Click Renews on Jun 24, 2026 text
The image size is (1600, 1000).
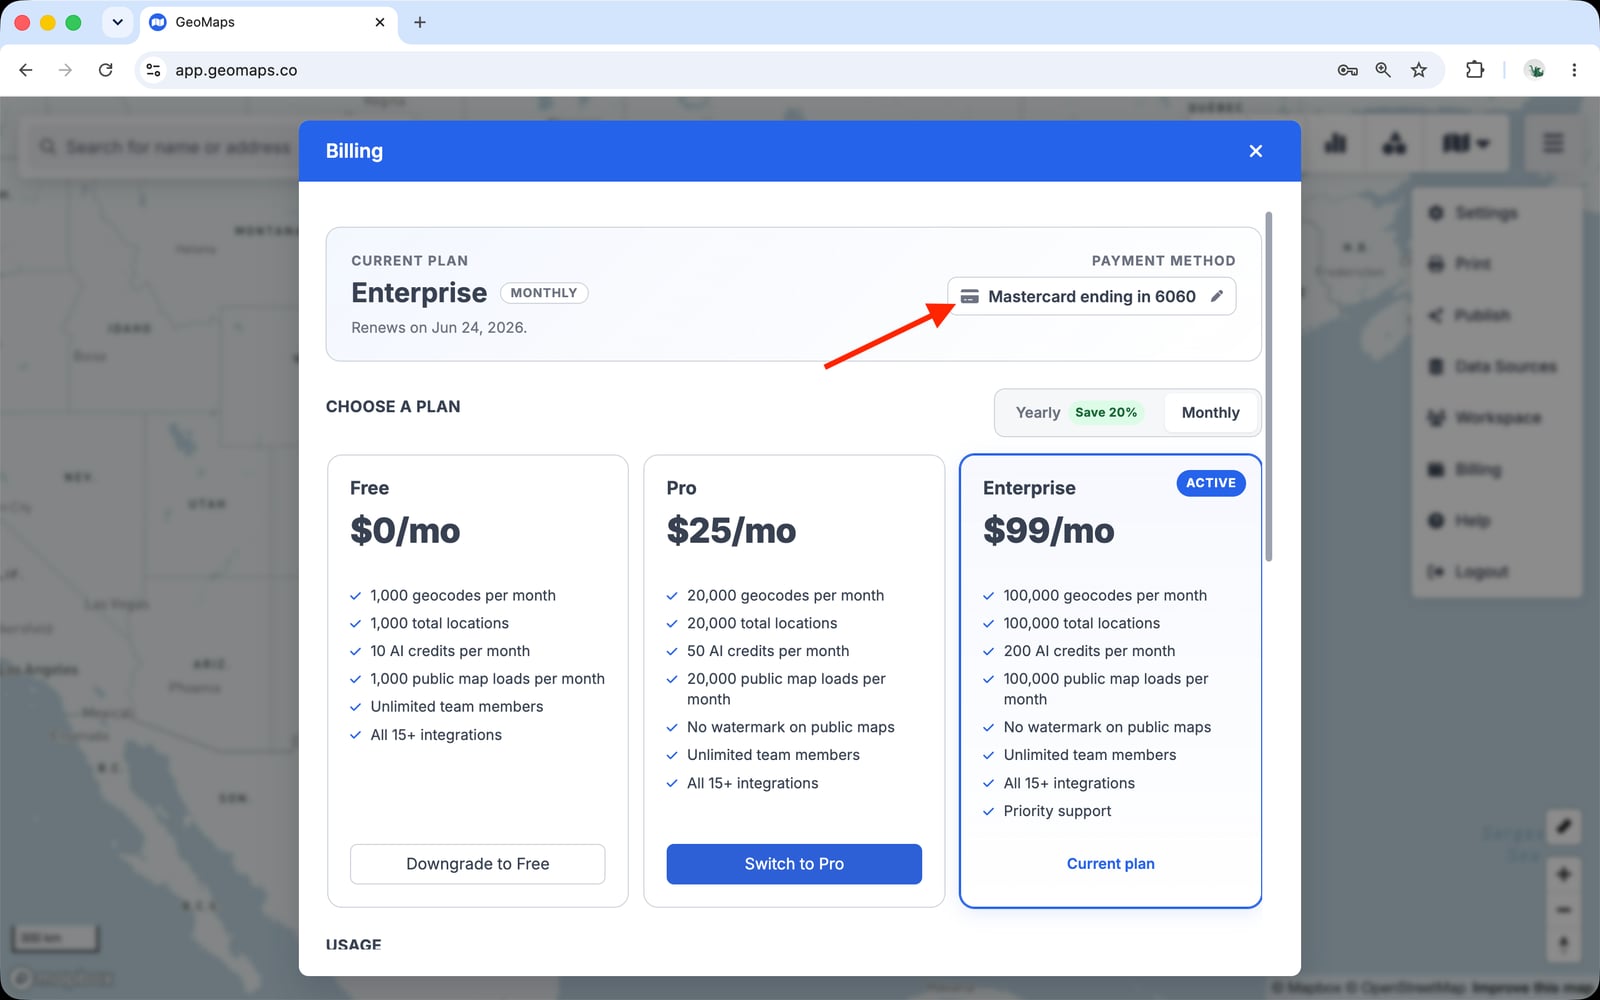439,328
